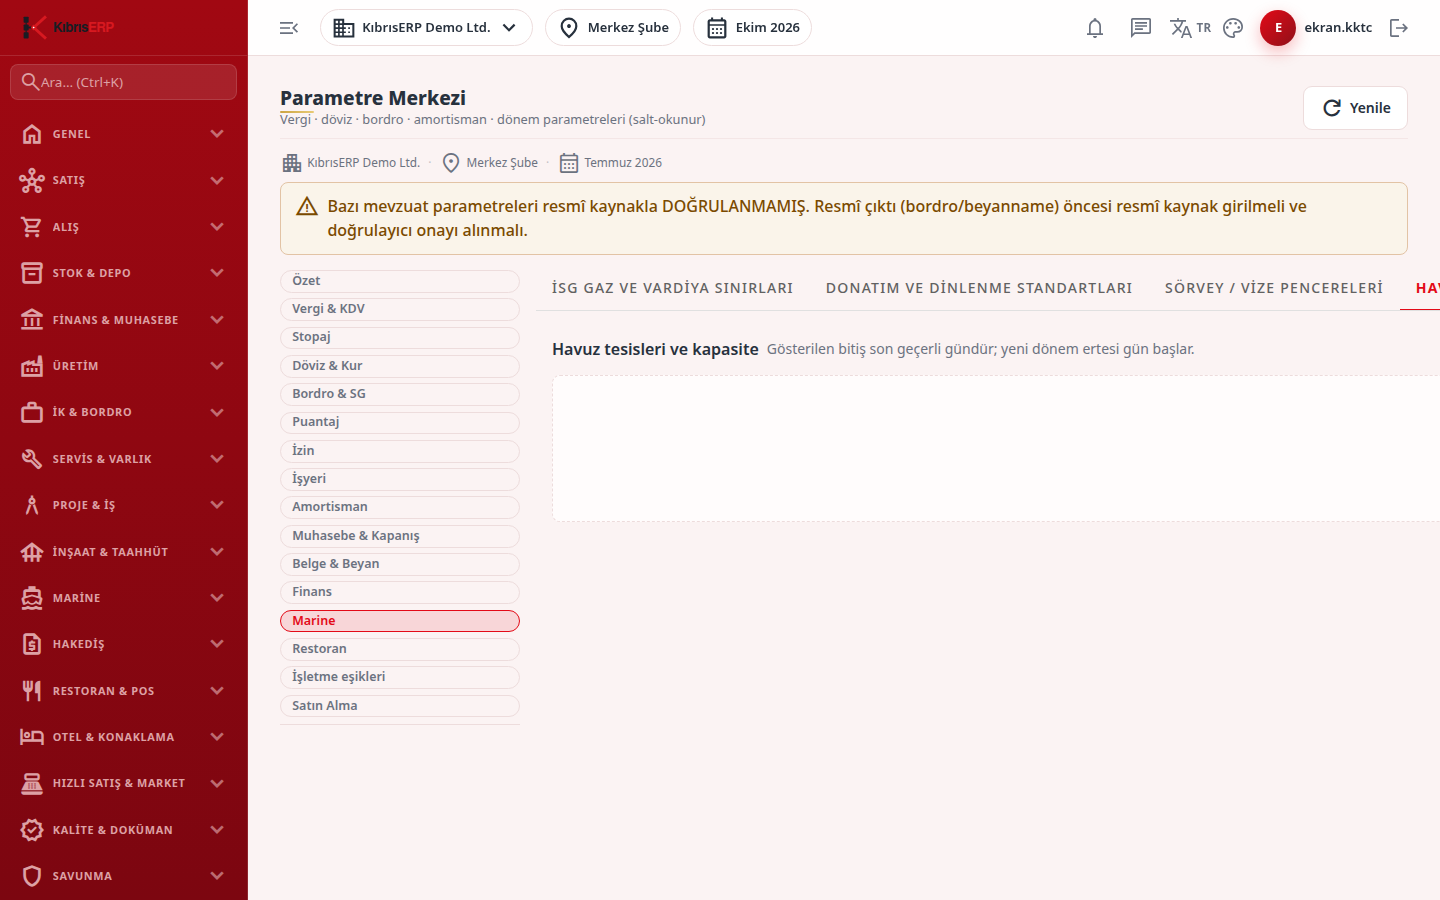This screenshot has height=900, width=1440.
Task: Open the notifications bell
Action: [1095, 28]
